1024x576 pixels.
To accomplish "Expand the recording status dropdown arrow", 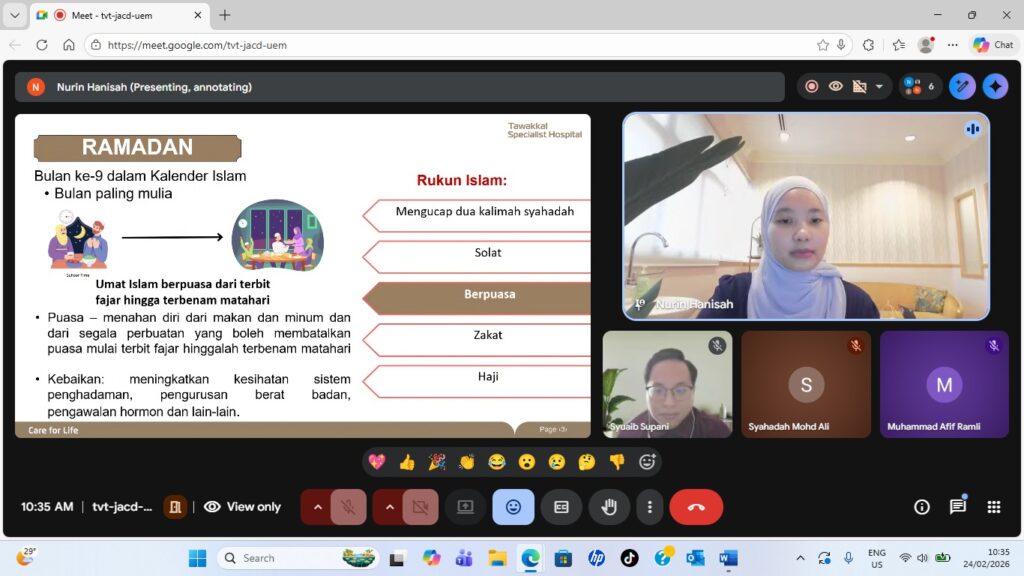I will (879, 87).
